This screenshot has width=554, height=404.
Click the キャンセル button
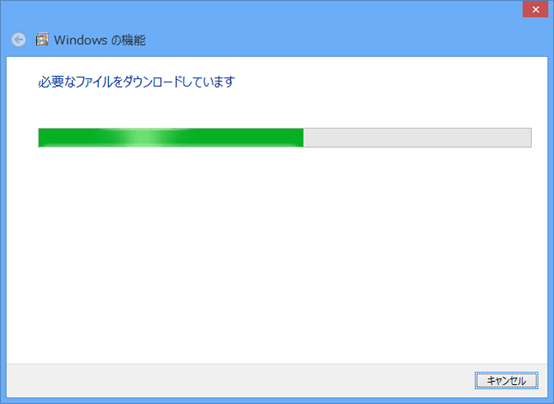506,380
